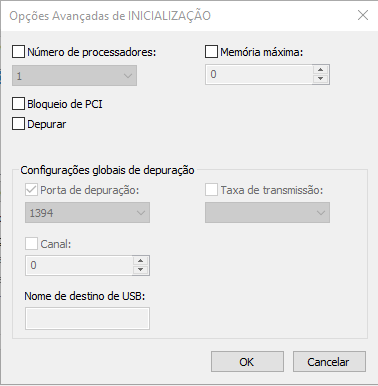Screen dimensions: 378x386
Task: Select the Canal number field
Action: click(79, 265)
